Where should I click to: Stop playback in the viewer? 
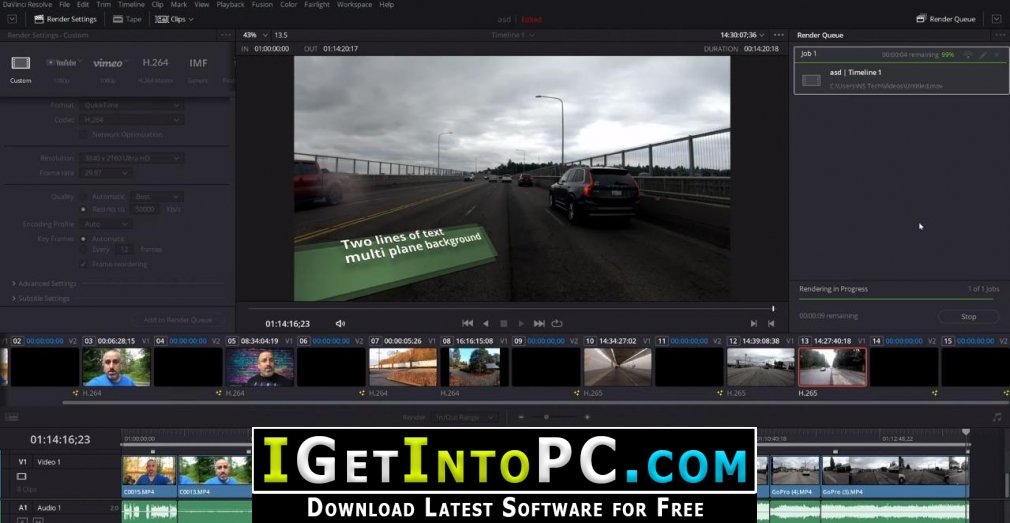(x=504, y=323)
